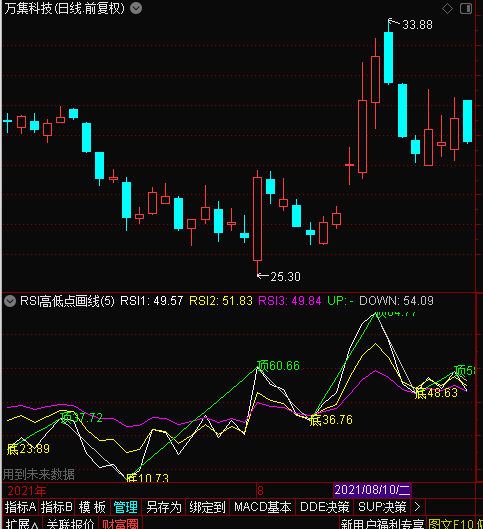This screenshot has height=529, width=483.
Task: Click the 2021/08/10 date marker
Action: (372, 490)
